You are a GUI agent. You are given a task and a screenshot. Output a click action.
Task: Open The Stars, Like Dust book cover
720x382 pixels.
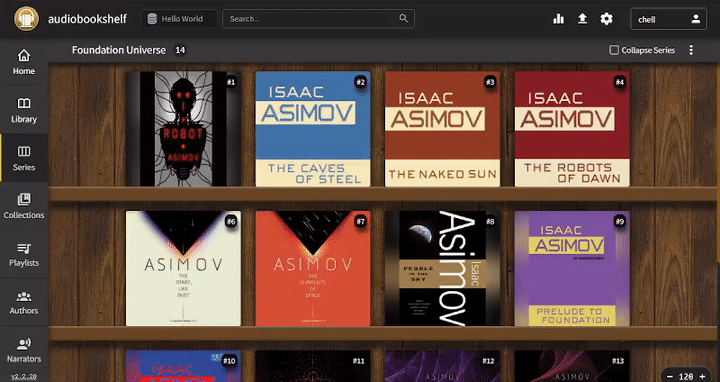pyautogui.click(x=183, y=269)
